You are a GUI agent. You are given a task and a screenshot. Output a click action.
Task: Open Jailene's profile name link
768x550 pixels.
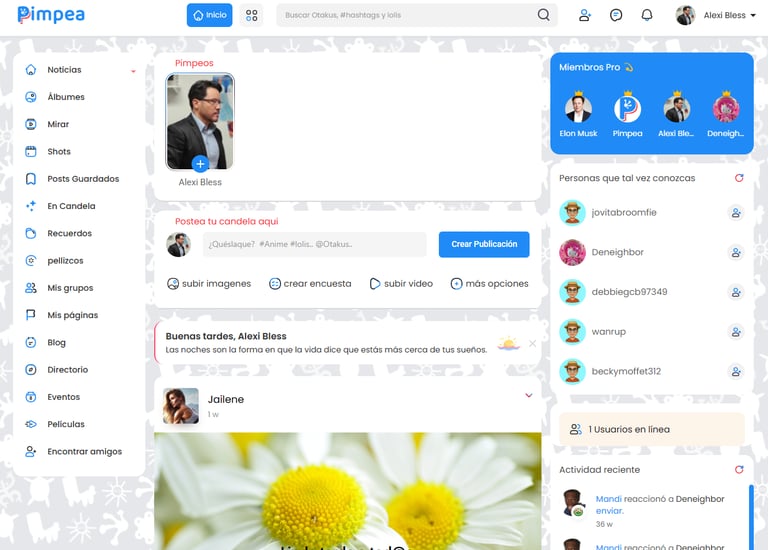(x=226, y=399)
